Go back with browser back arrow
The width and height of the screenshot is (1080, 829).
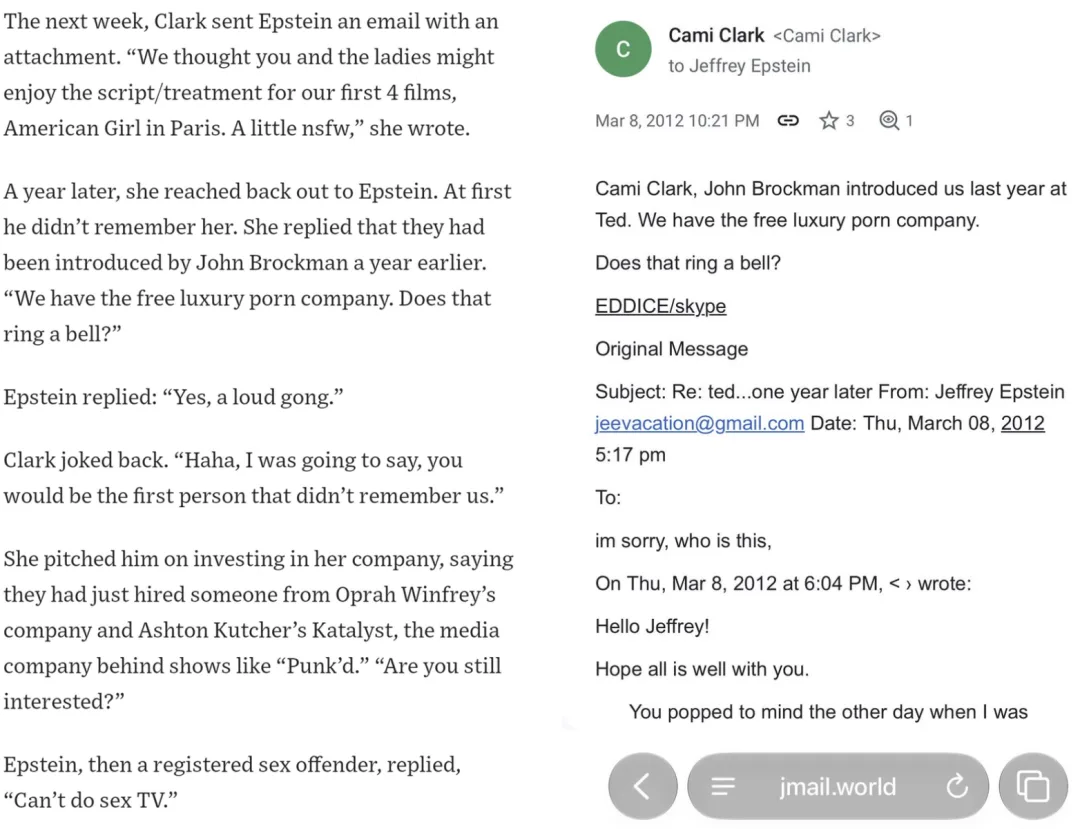tap(642, 786)
